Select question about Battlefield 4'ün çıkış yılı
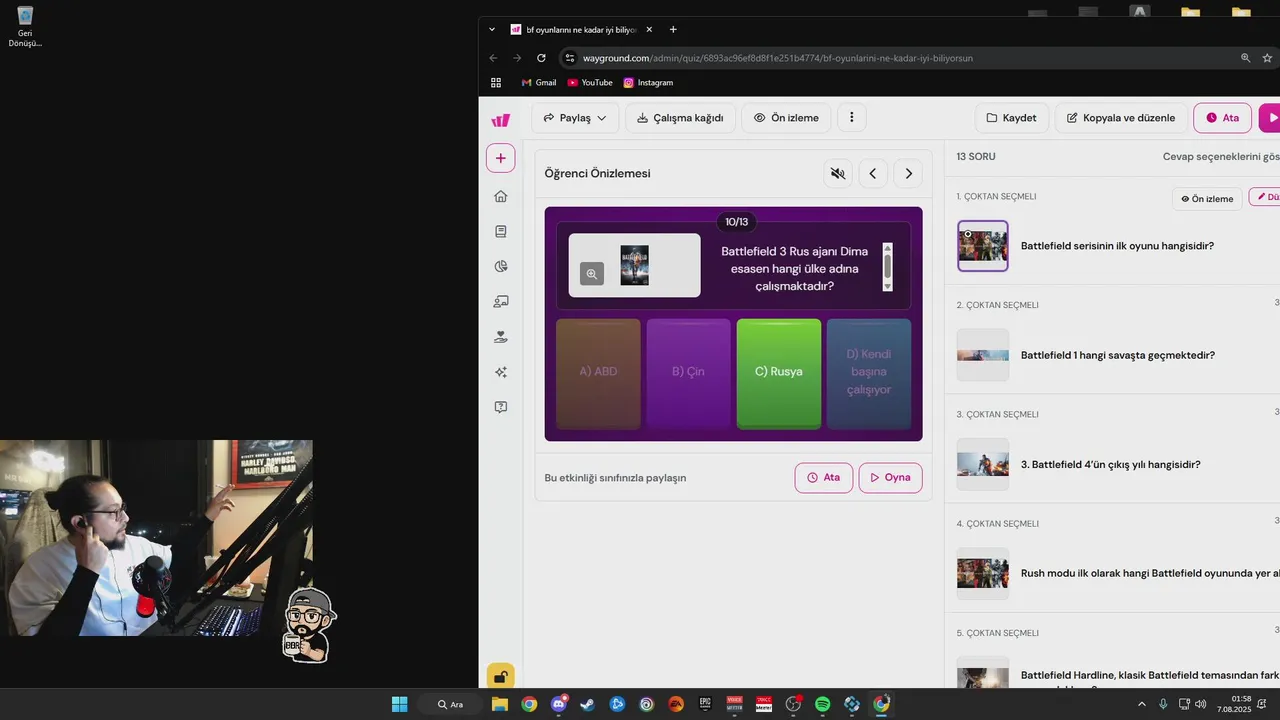Viewport: 1280px width, 720px height. pyautogui.click(x=1111, y=464)
